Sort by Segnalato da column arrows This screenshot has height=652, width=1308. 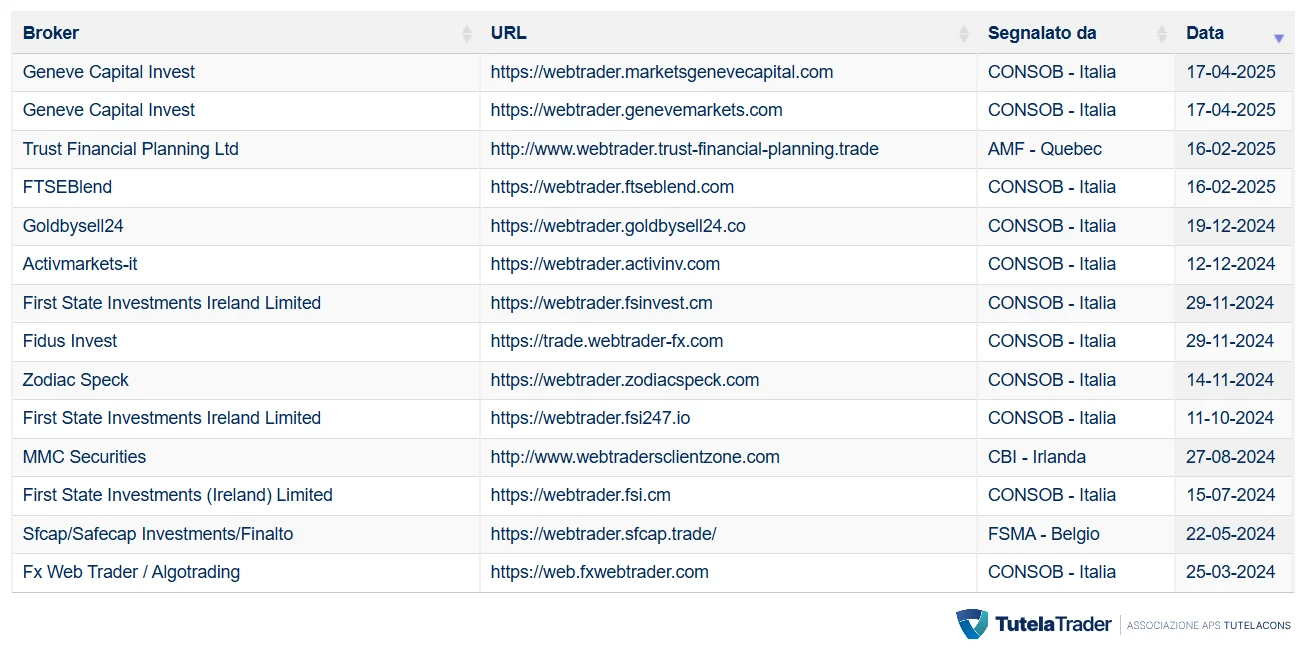click(1162, 34)
